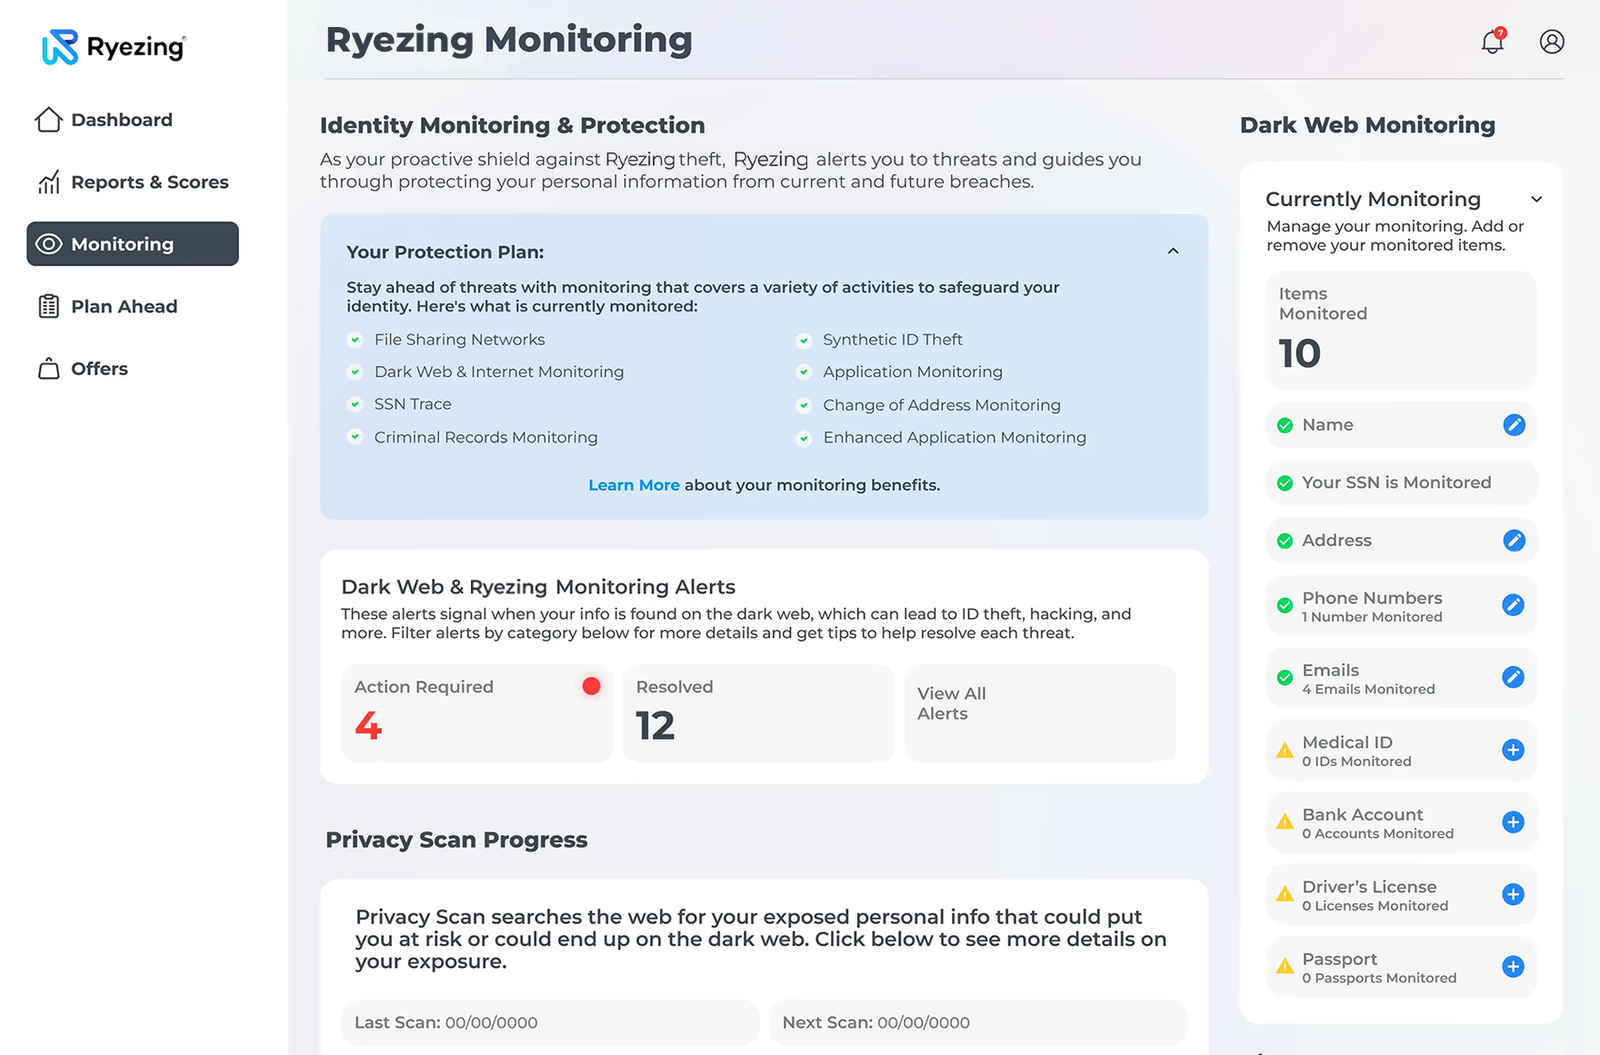This screenshot has width=1600, height=1055.
Task: Add a Bank Account with plus icon
Action: 1513,822
